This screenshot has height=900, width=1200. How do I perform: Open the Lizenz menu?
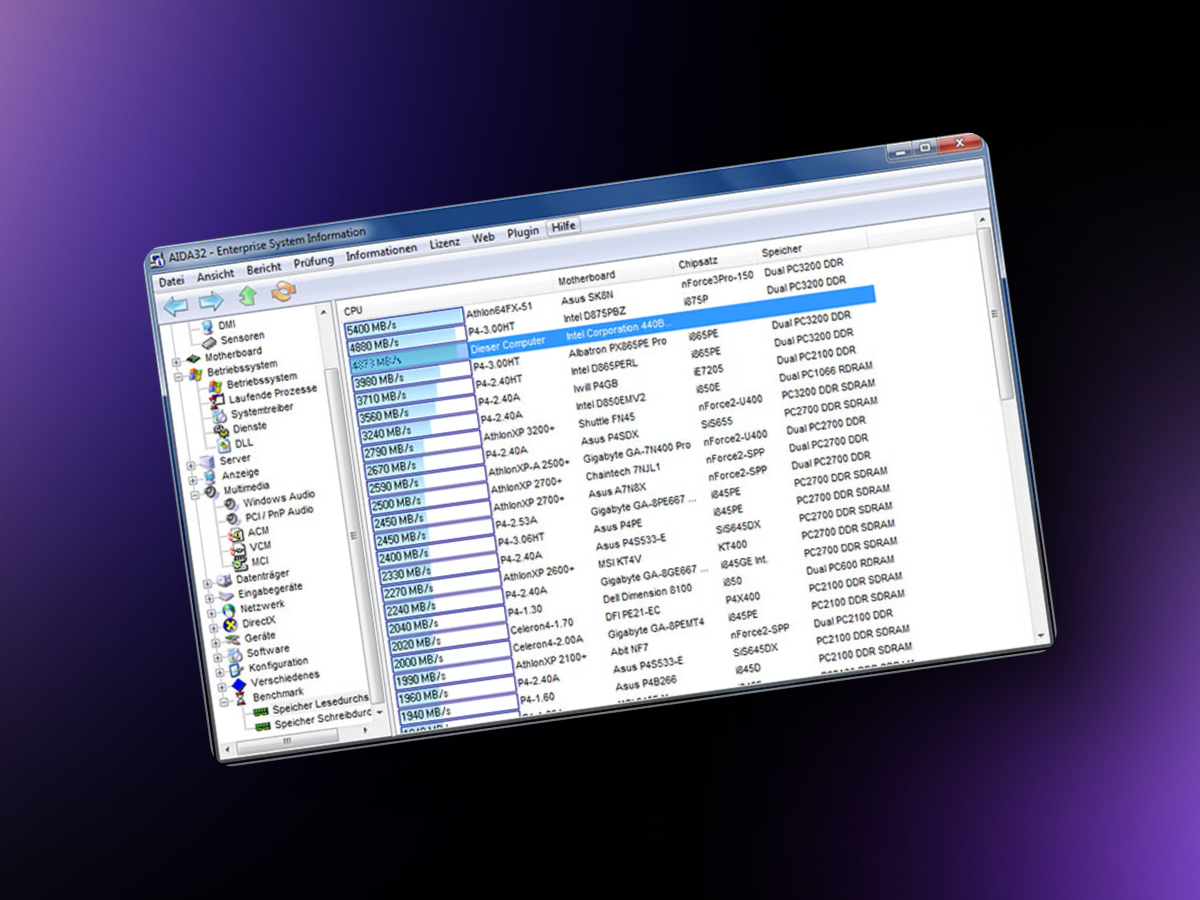[x=445, y=243]
